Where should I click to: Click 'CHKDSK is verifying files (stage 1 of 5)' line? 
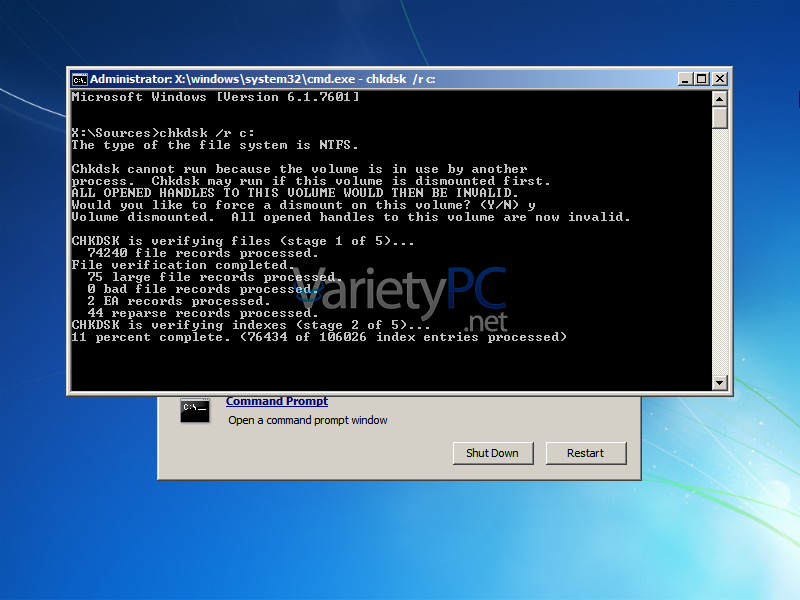[x=243, y=241]
